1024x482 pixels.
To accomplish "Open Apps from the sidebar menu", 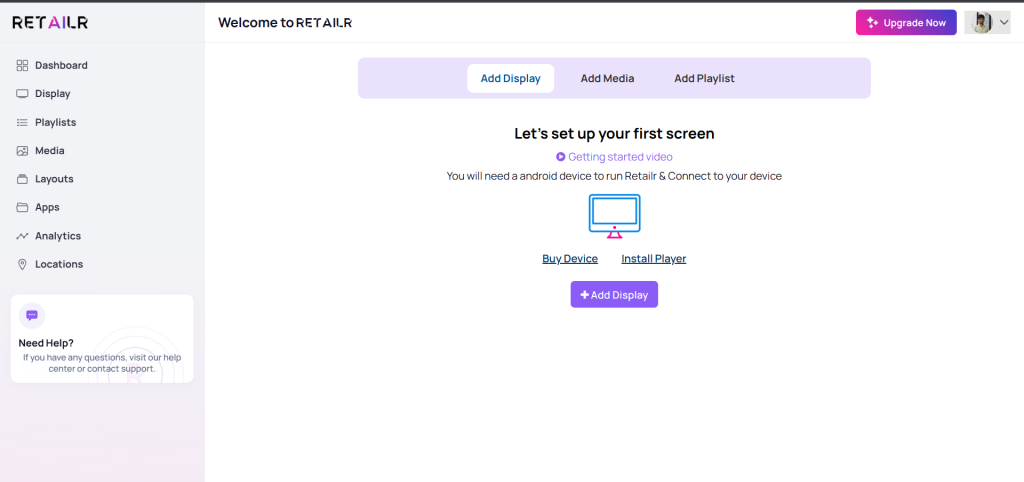I will [x=47, y=207].
